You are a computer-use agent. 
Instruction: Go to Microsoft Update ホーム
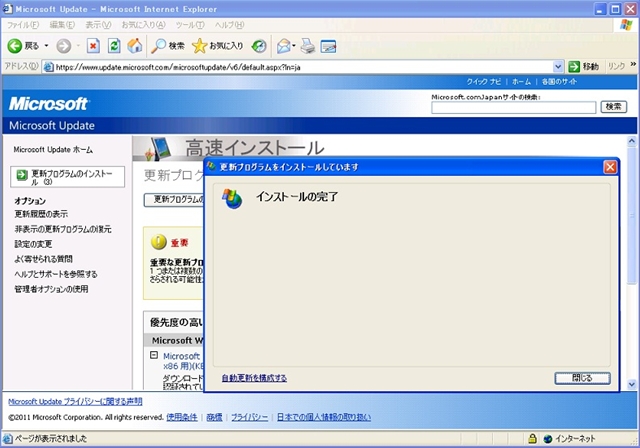[x=53, y=150]
